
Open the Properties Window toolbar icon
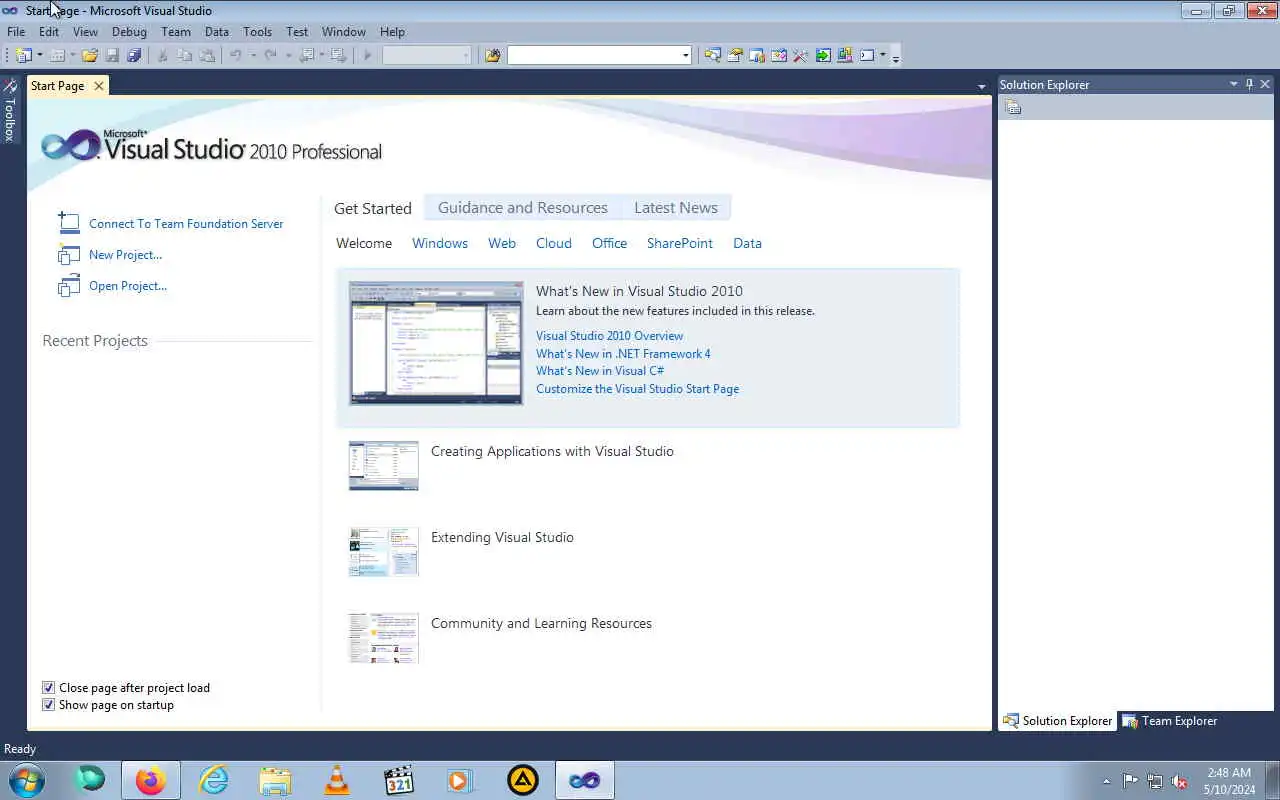[735, 55]
